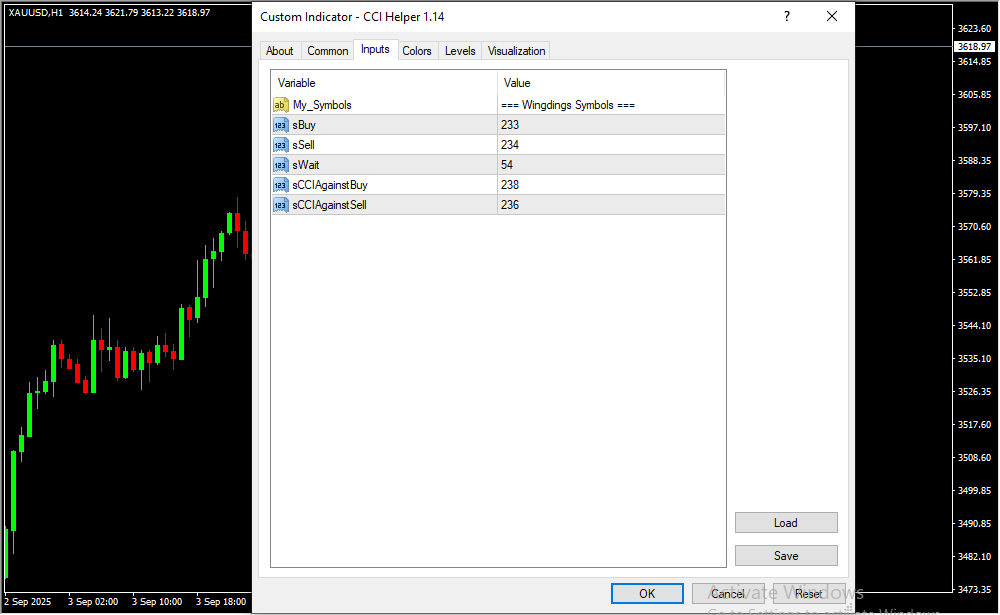Close the CCI Helper dialog window
Viewport: 1000px width, 615px height.
(832, 17)
